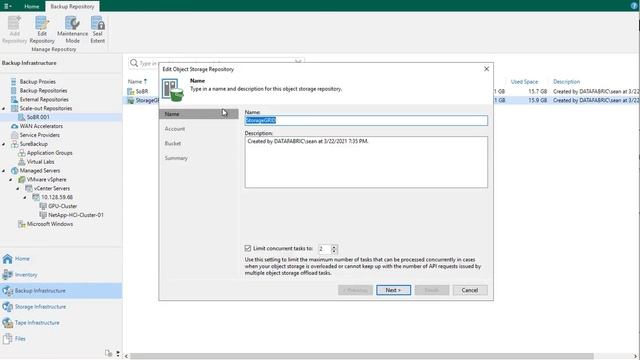Select the GPU-Cluster tree item

[62, 207]
